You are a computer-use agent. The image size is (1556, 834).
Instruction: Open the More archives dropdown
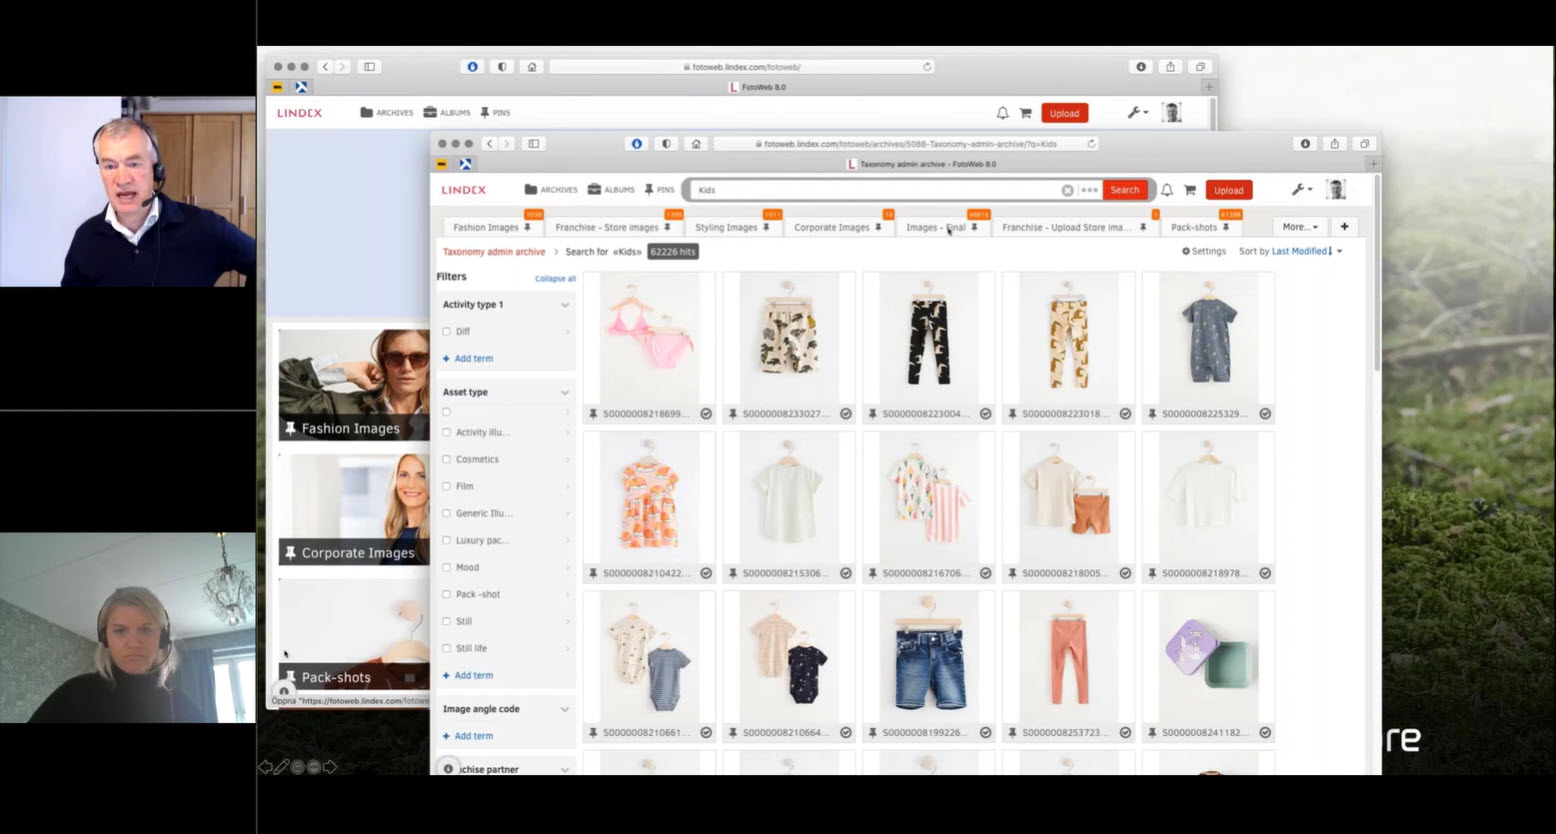coord(1299,226)
